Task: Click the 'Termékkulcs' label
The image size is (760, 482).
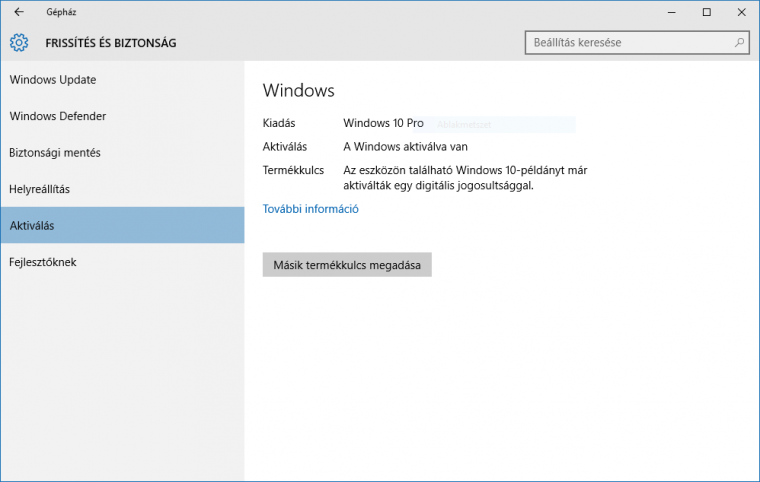Action: [x=293, y=170]
